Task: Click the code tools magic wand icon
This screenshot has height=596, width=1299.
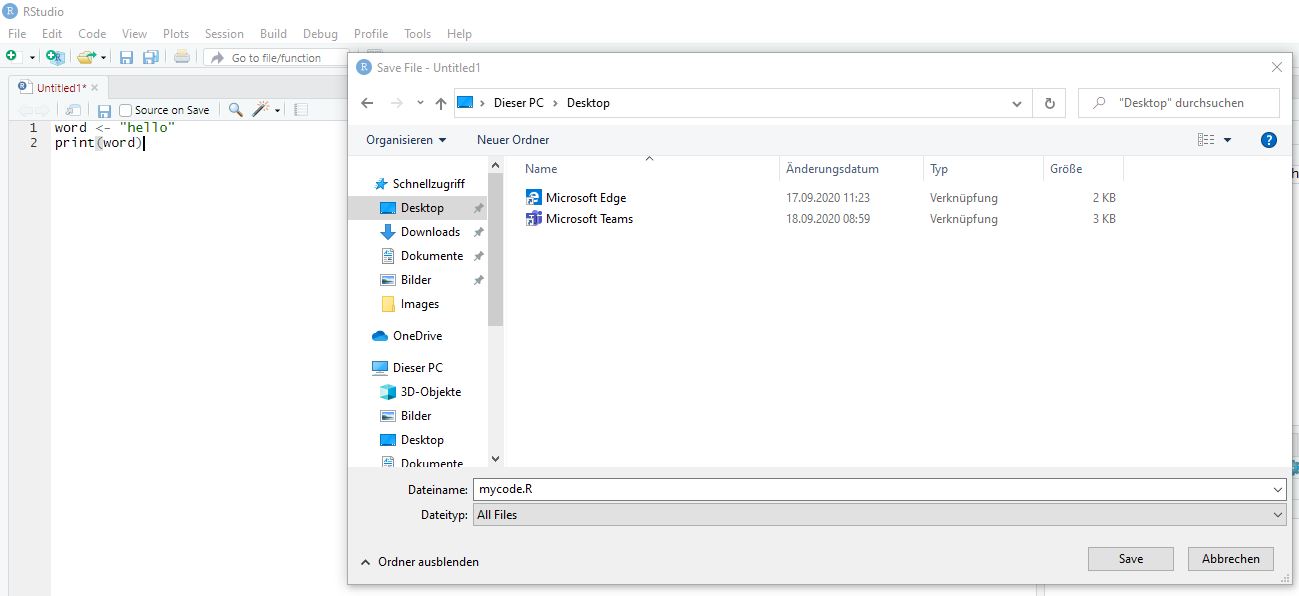Action: [x=262, y=110]
